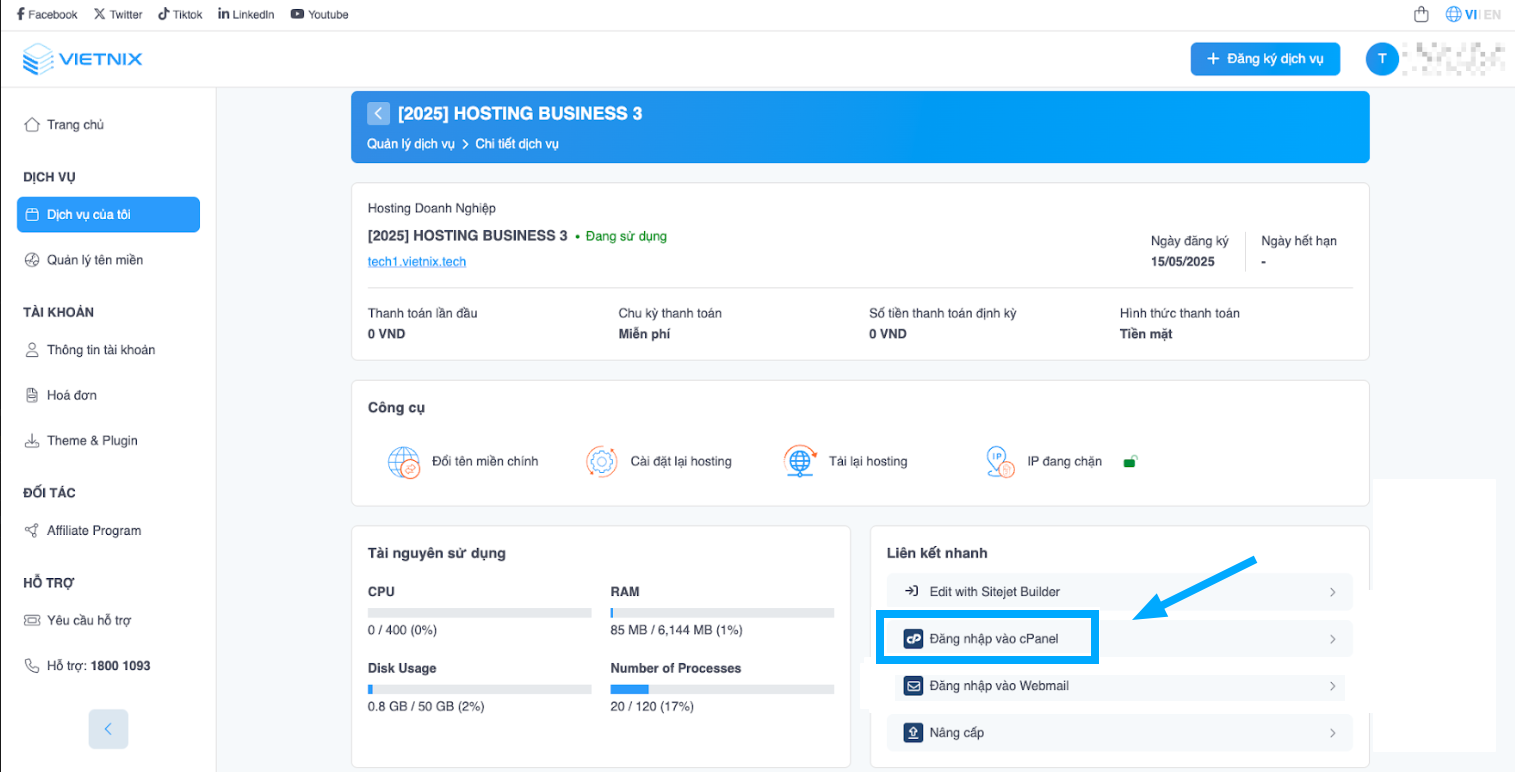Select the Cài đặt lại hosting gear icon

tap(601, 461)
